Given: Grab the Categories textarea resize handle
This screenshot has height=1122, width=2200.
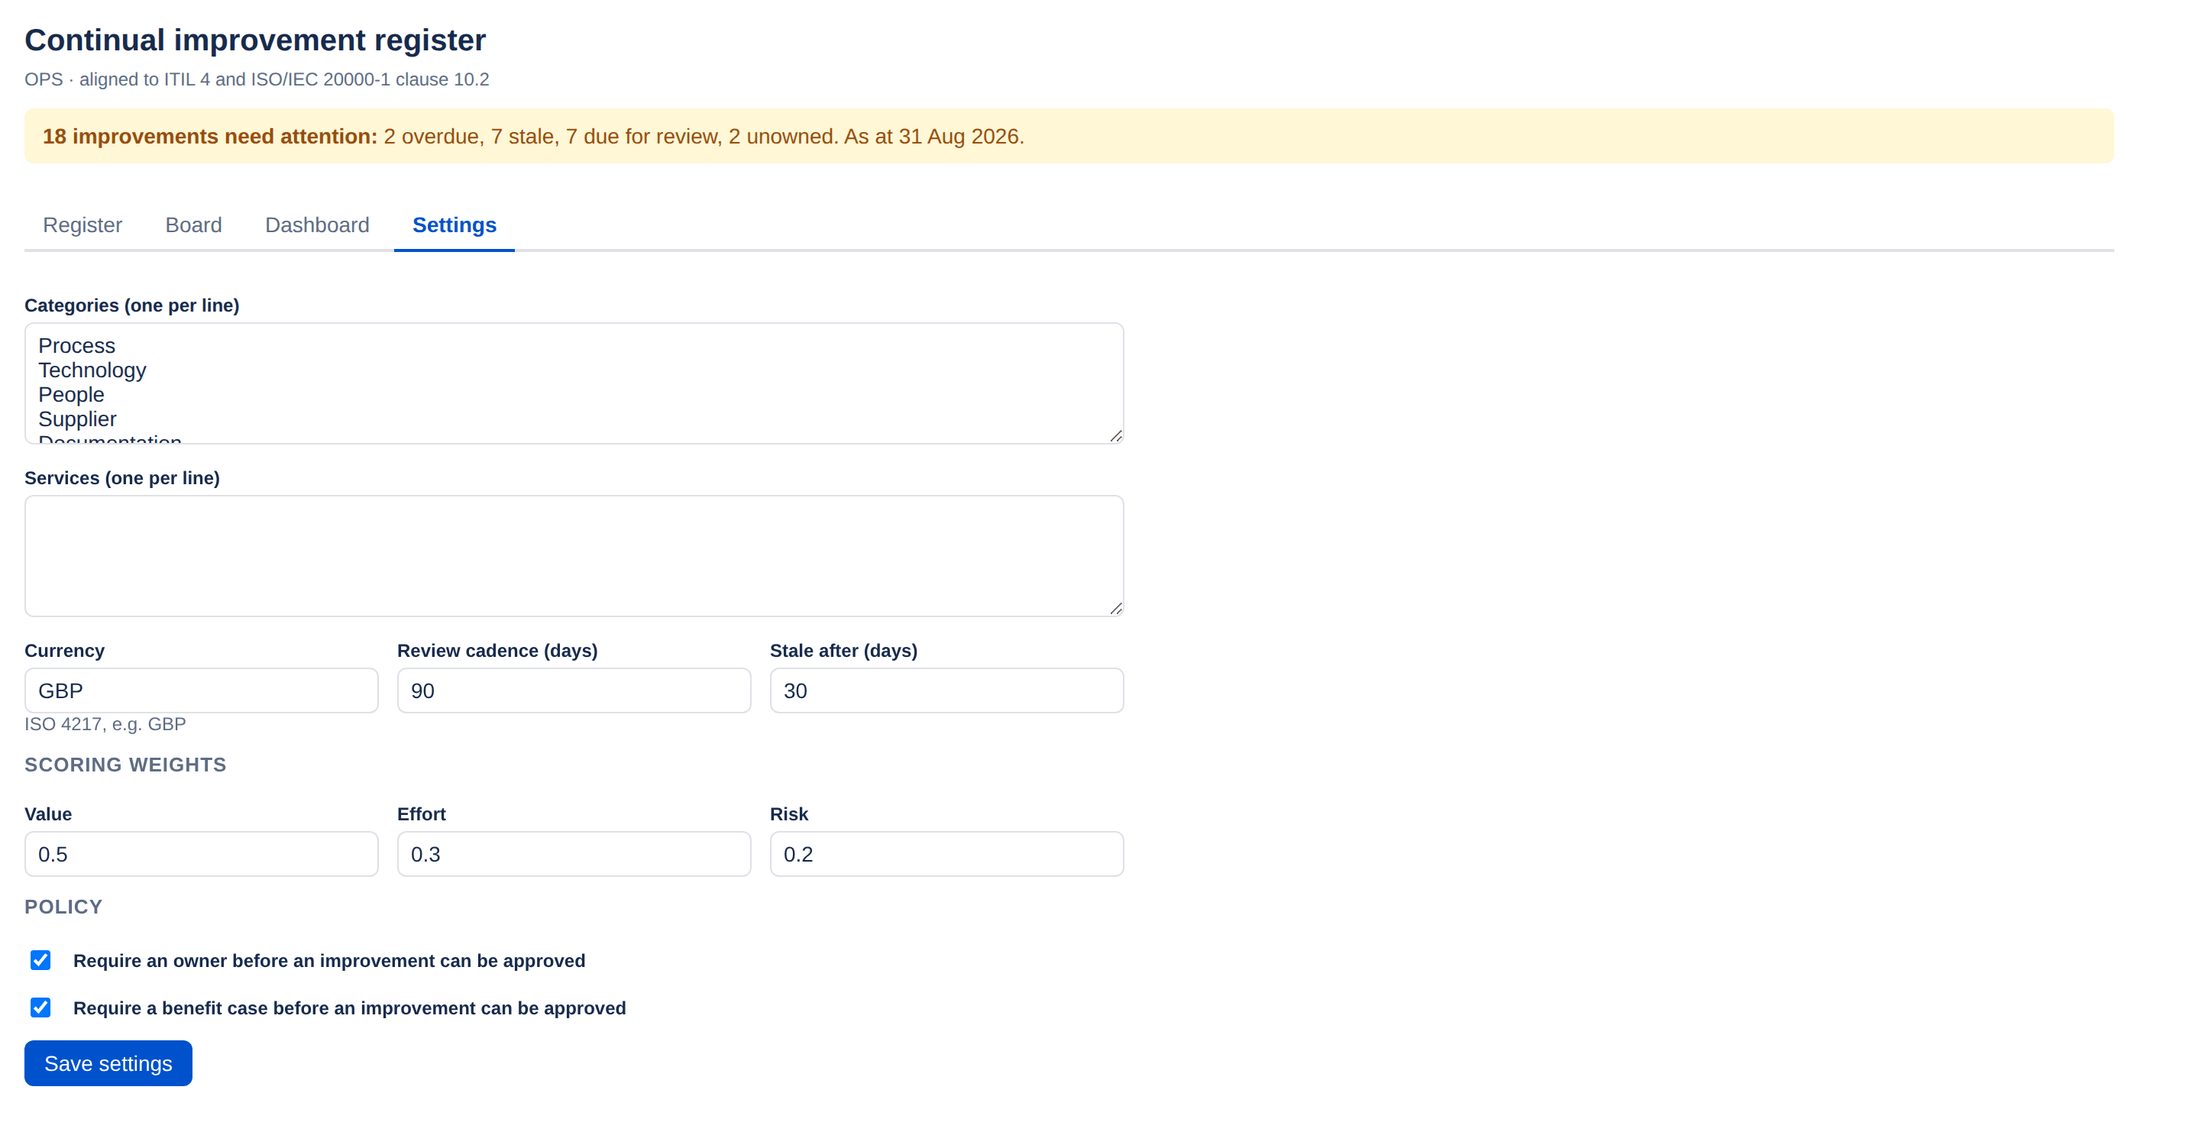Looking at the screenshot, I should pyautogui.click(x=1116, y=436).
